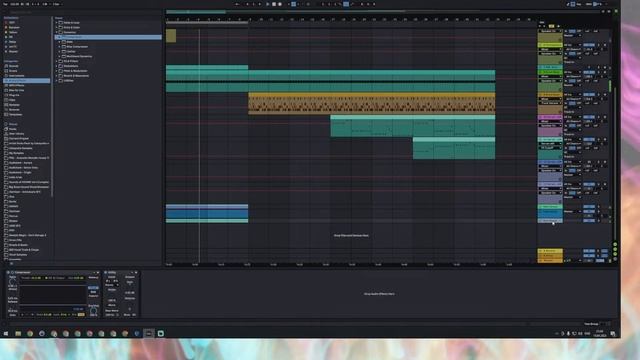Open Packs under Places
The height and width of the screenshot is (360, 640).
point(12,129)
